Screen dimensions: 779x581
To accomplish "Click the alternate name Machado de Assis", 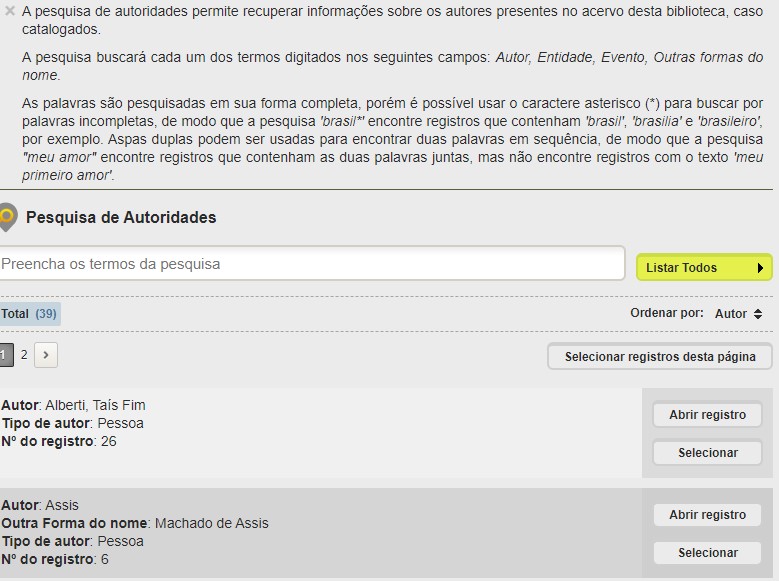I will 211,523.
